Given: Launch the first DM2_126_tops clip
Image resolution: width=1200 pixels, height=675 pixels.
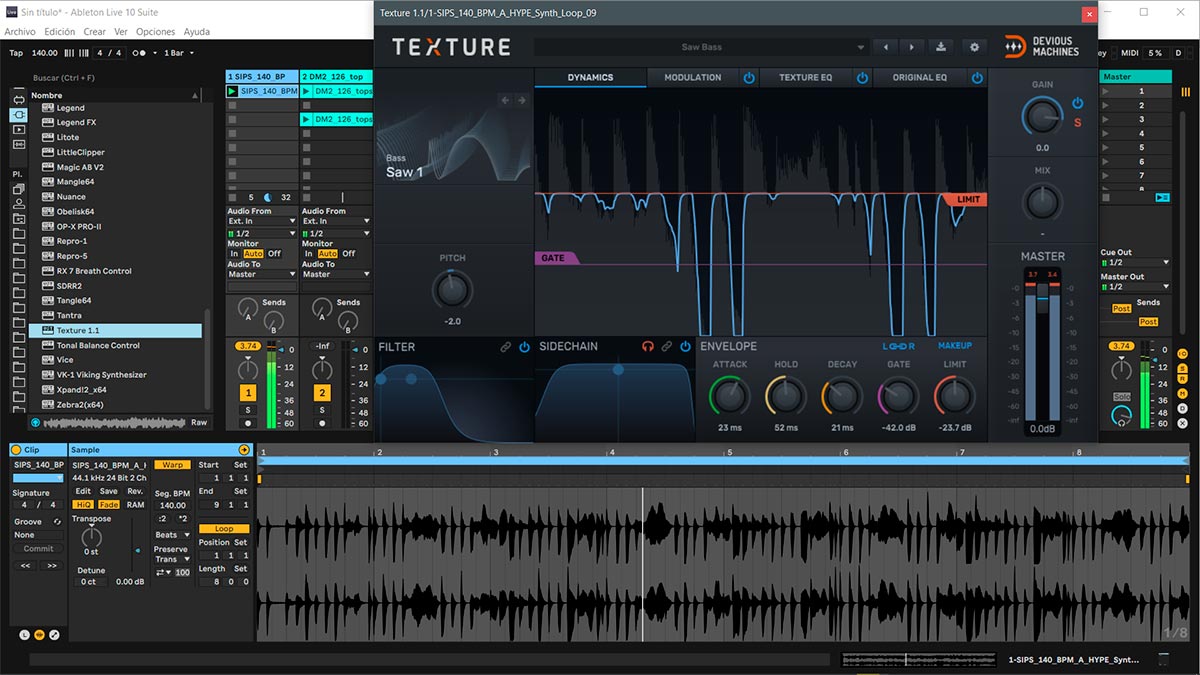Looking at the screenshot, I should pos(307,91).
